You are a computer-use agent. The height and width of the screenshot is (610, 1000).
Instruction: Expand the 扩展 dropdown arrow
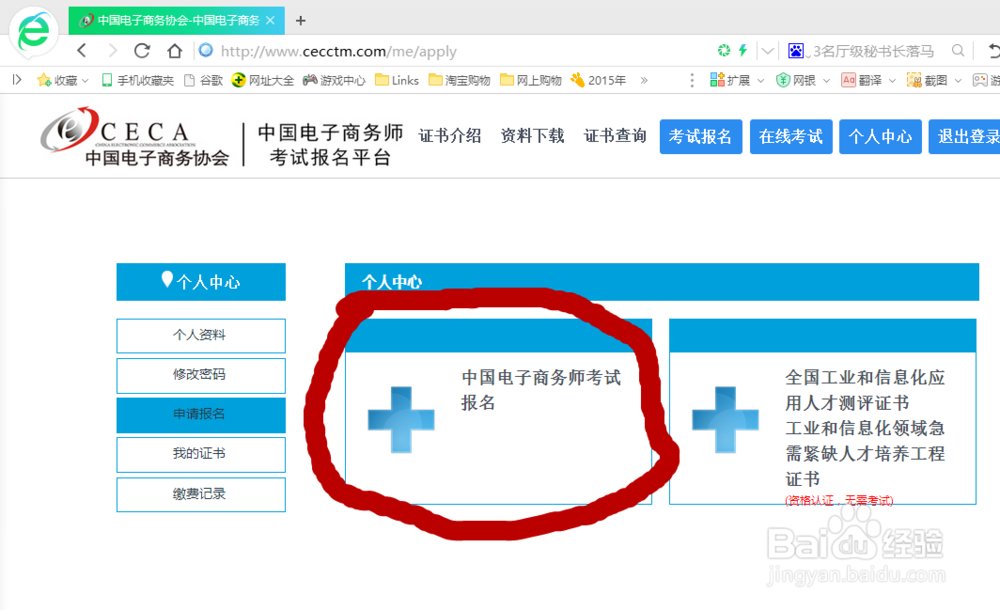760,80
